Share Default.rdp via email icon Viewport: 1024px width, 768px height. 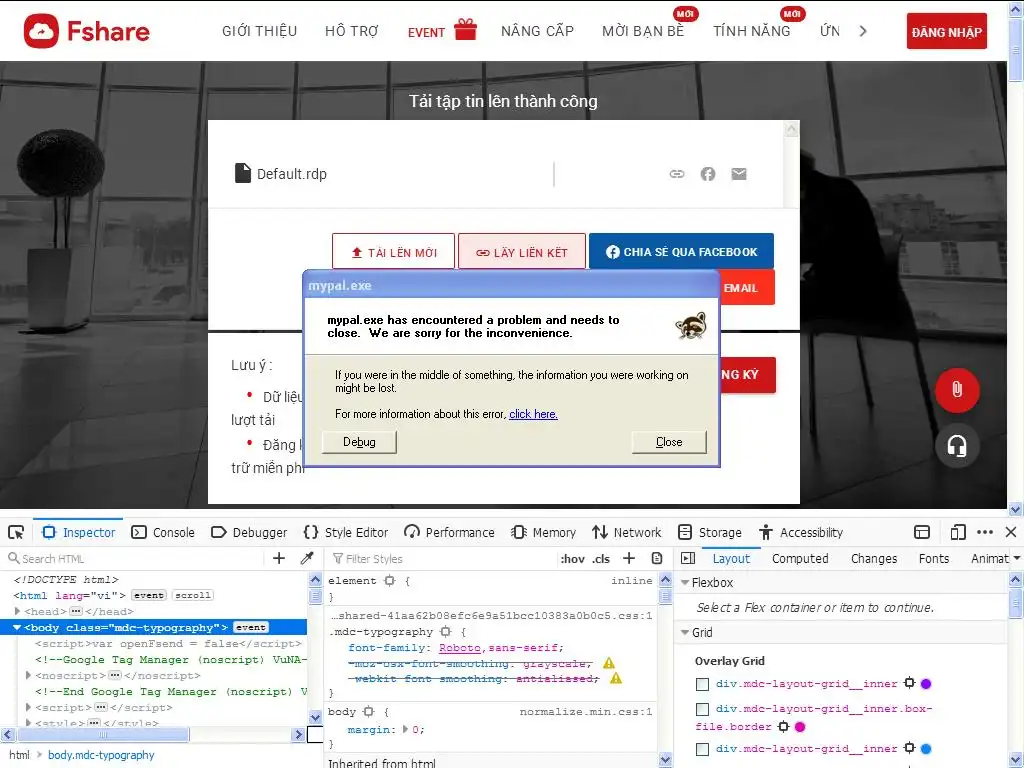coord(739,174)
